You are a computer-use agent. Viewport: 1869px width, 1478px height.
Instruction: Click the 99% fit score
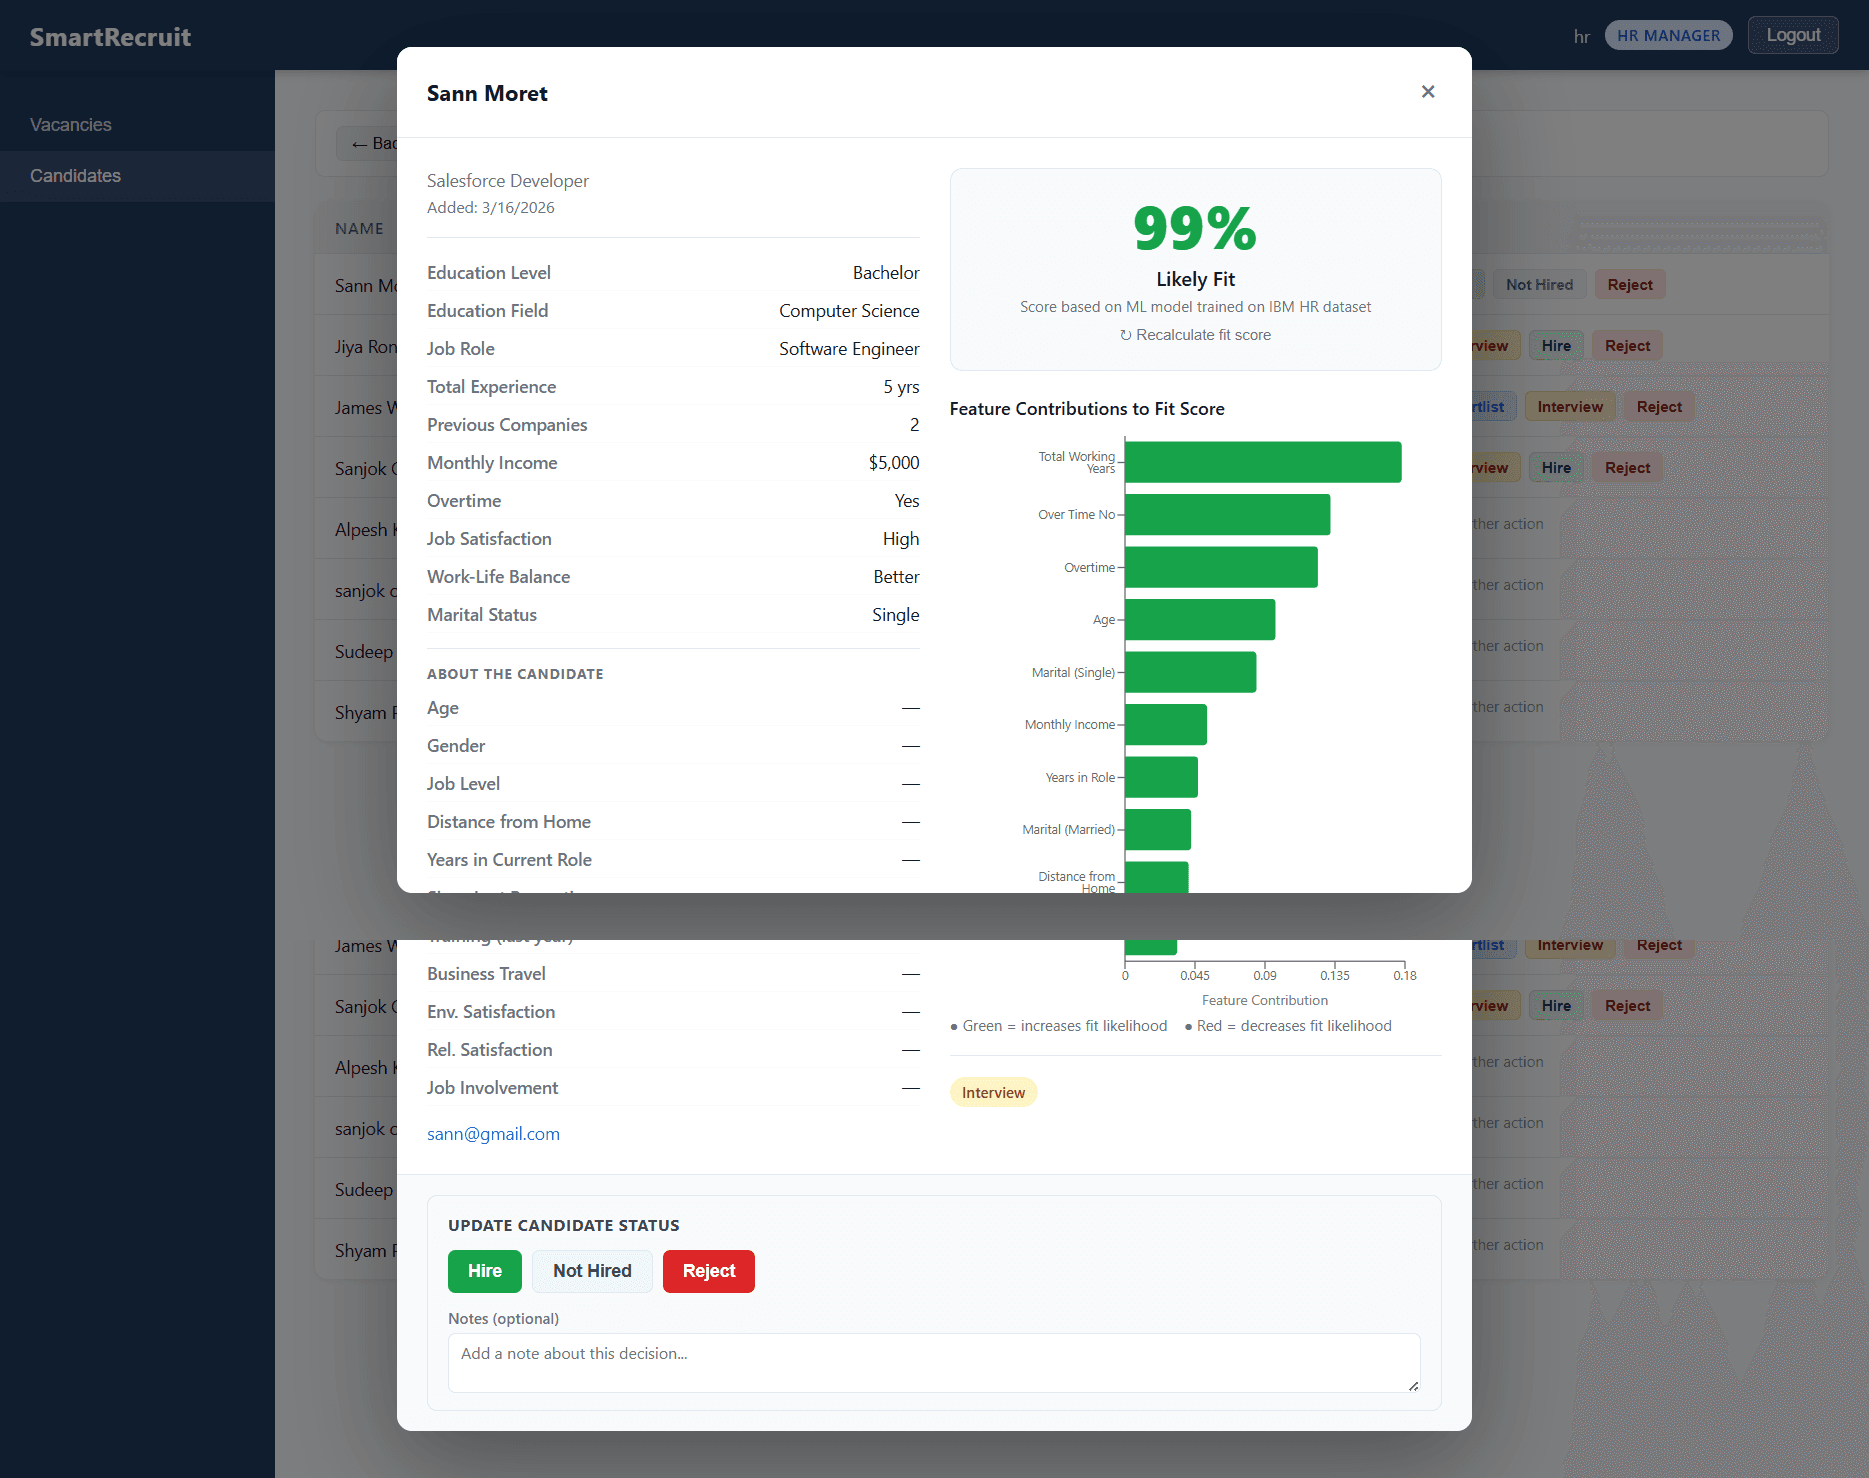[1195, 228]
